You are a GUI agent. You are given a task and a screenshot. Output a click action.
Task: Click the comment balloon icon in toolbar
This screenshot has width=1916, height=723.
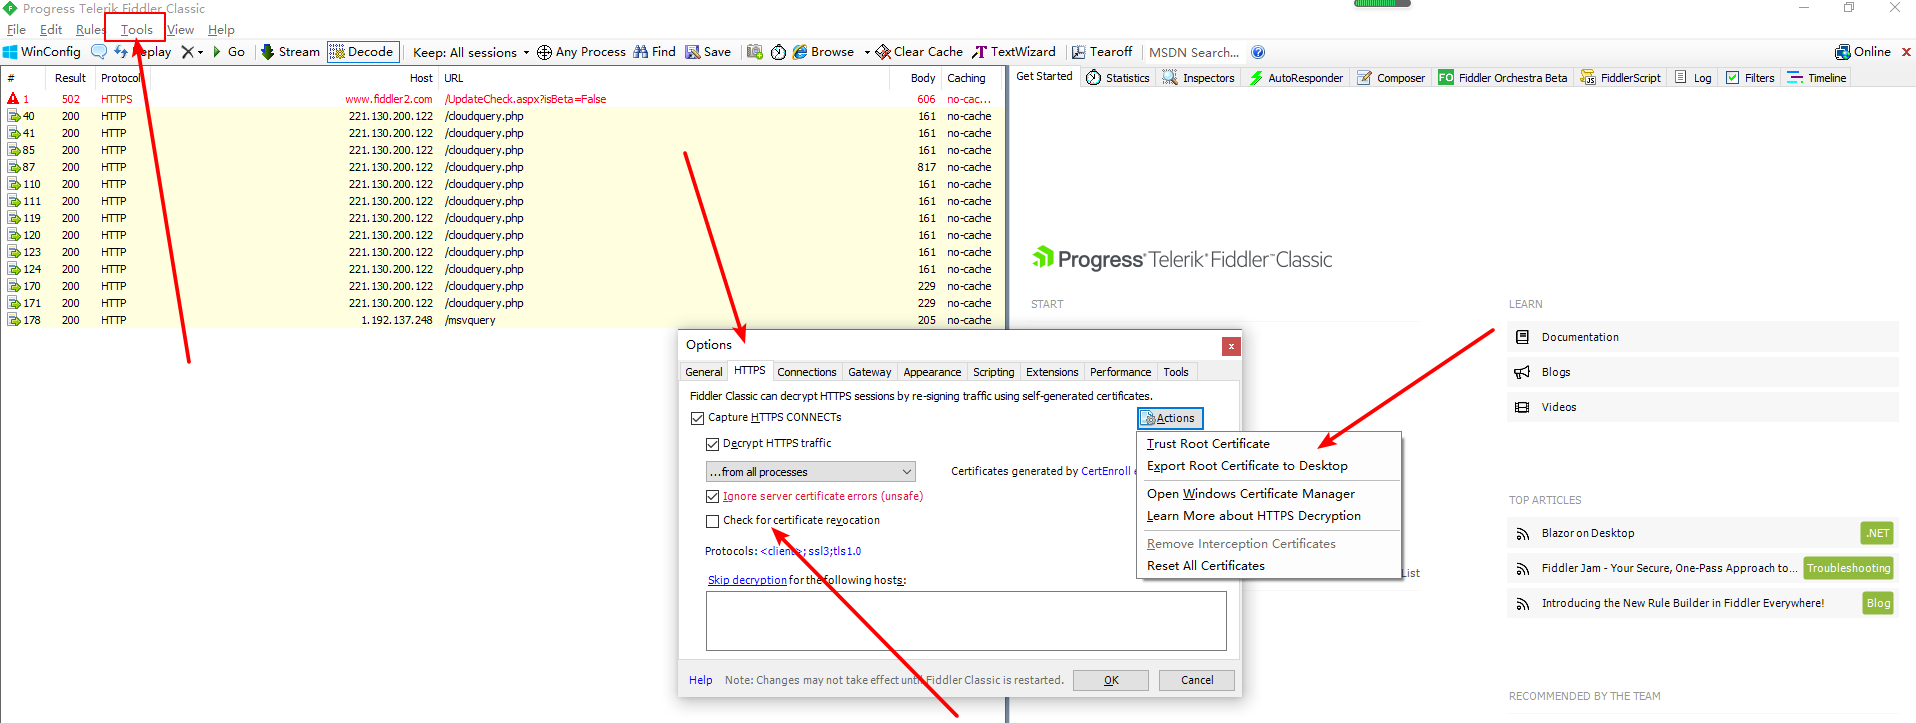point(99,52)
